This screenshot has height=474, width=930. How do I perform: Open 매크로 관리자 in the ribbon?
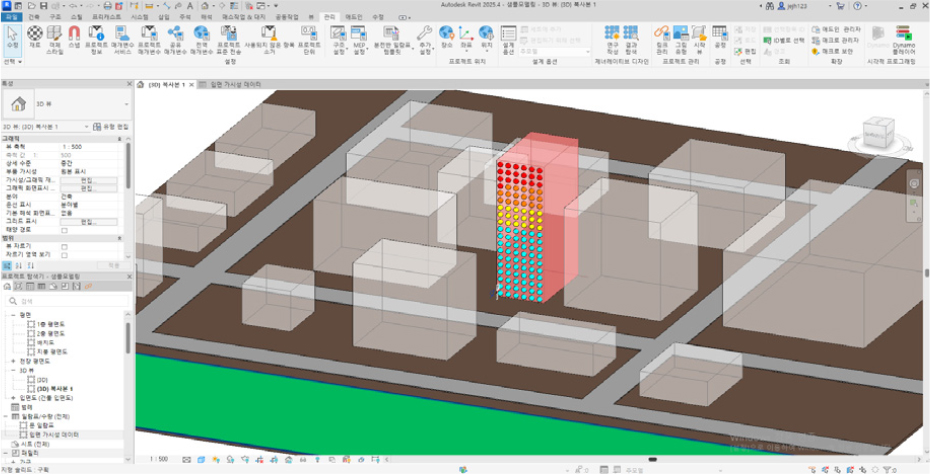pyautogui.click(x=836, y=40)
